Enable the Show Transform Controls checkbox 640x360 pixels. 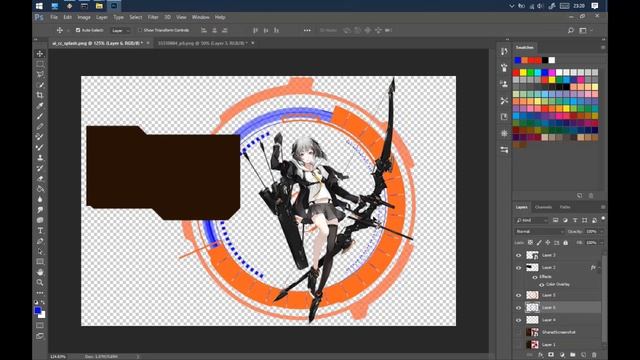[140, 30]
